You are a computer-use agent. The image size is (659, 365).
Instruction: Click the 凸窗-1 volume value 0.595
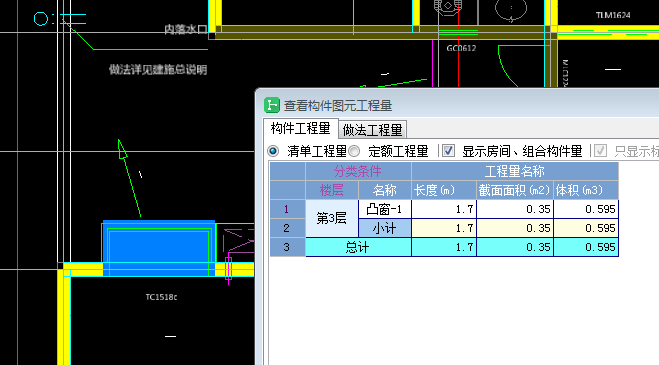[x=586, y=209]
